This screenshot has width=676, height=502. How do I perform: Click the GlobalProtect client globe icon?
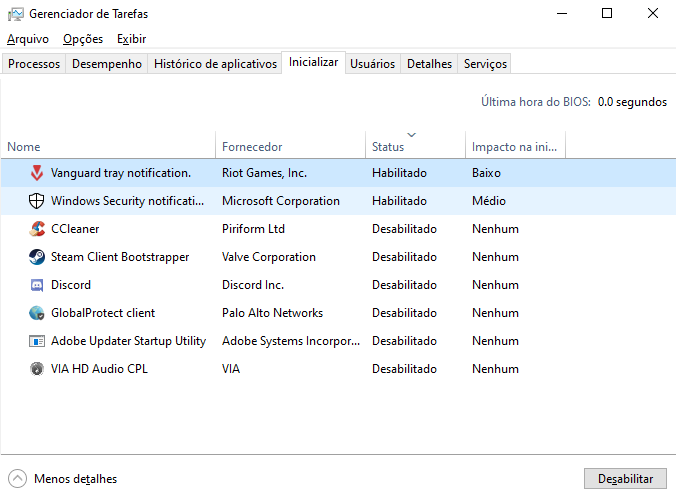[x=37, y=313]
